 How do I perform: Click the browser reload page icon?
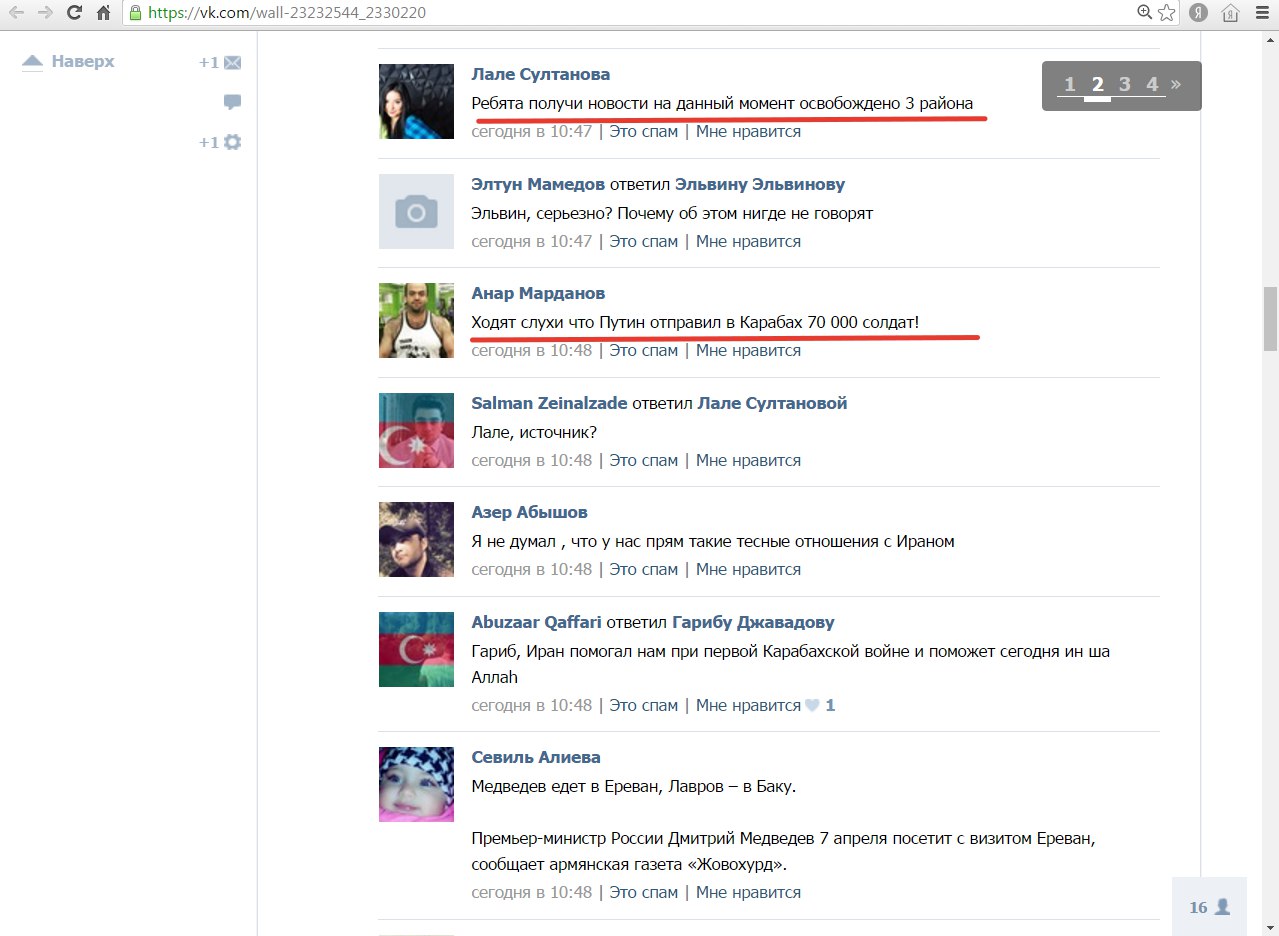pos(74,13)
